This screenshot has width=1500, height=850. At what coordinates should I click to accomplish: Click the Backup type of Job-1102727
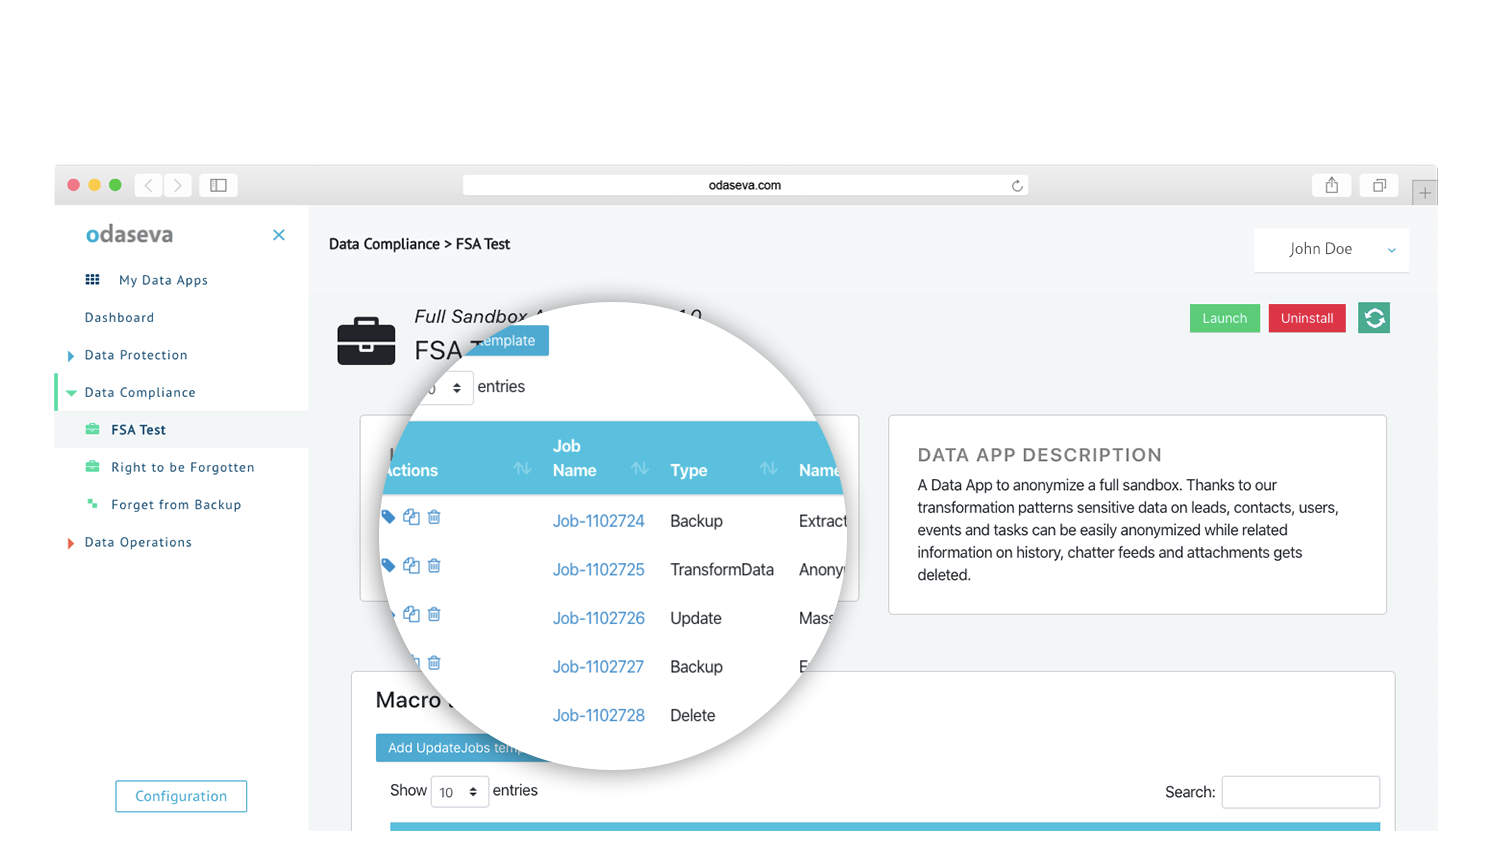point(696,667)
